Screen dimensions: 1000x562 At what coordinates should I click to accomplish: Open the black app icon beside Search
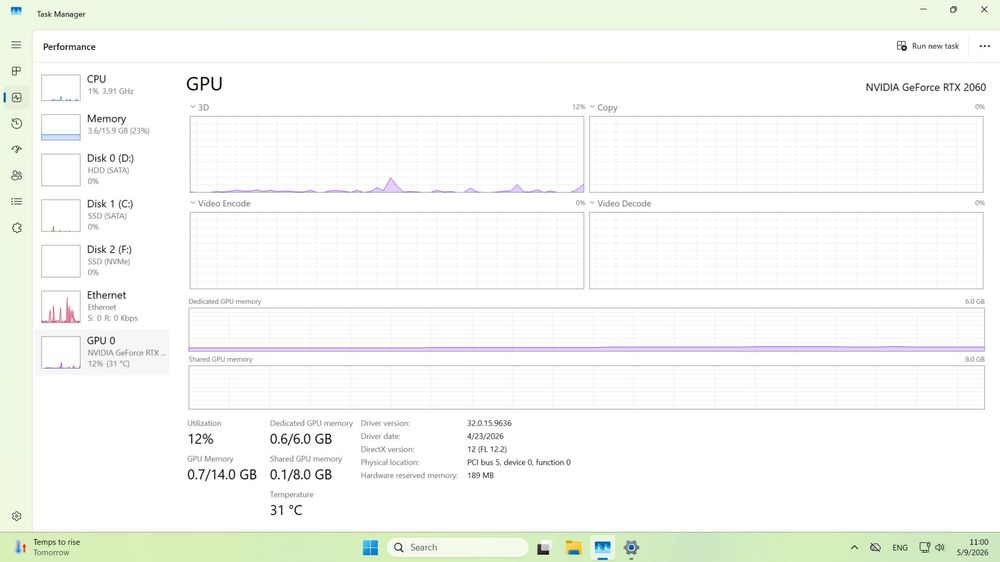544,547
